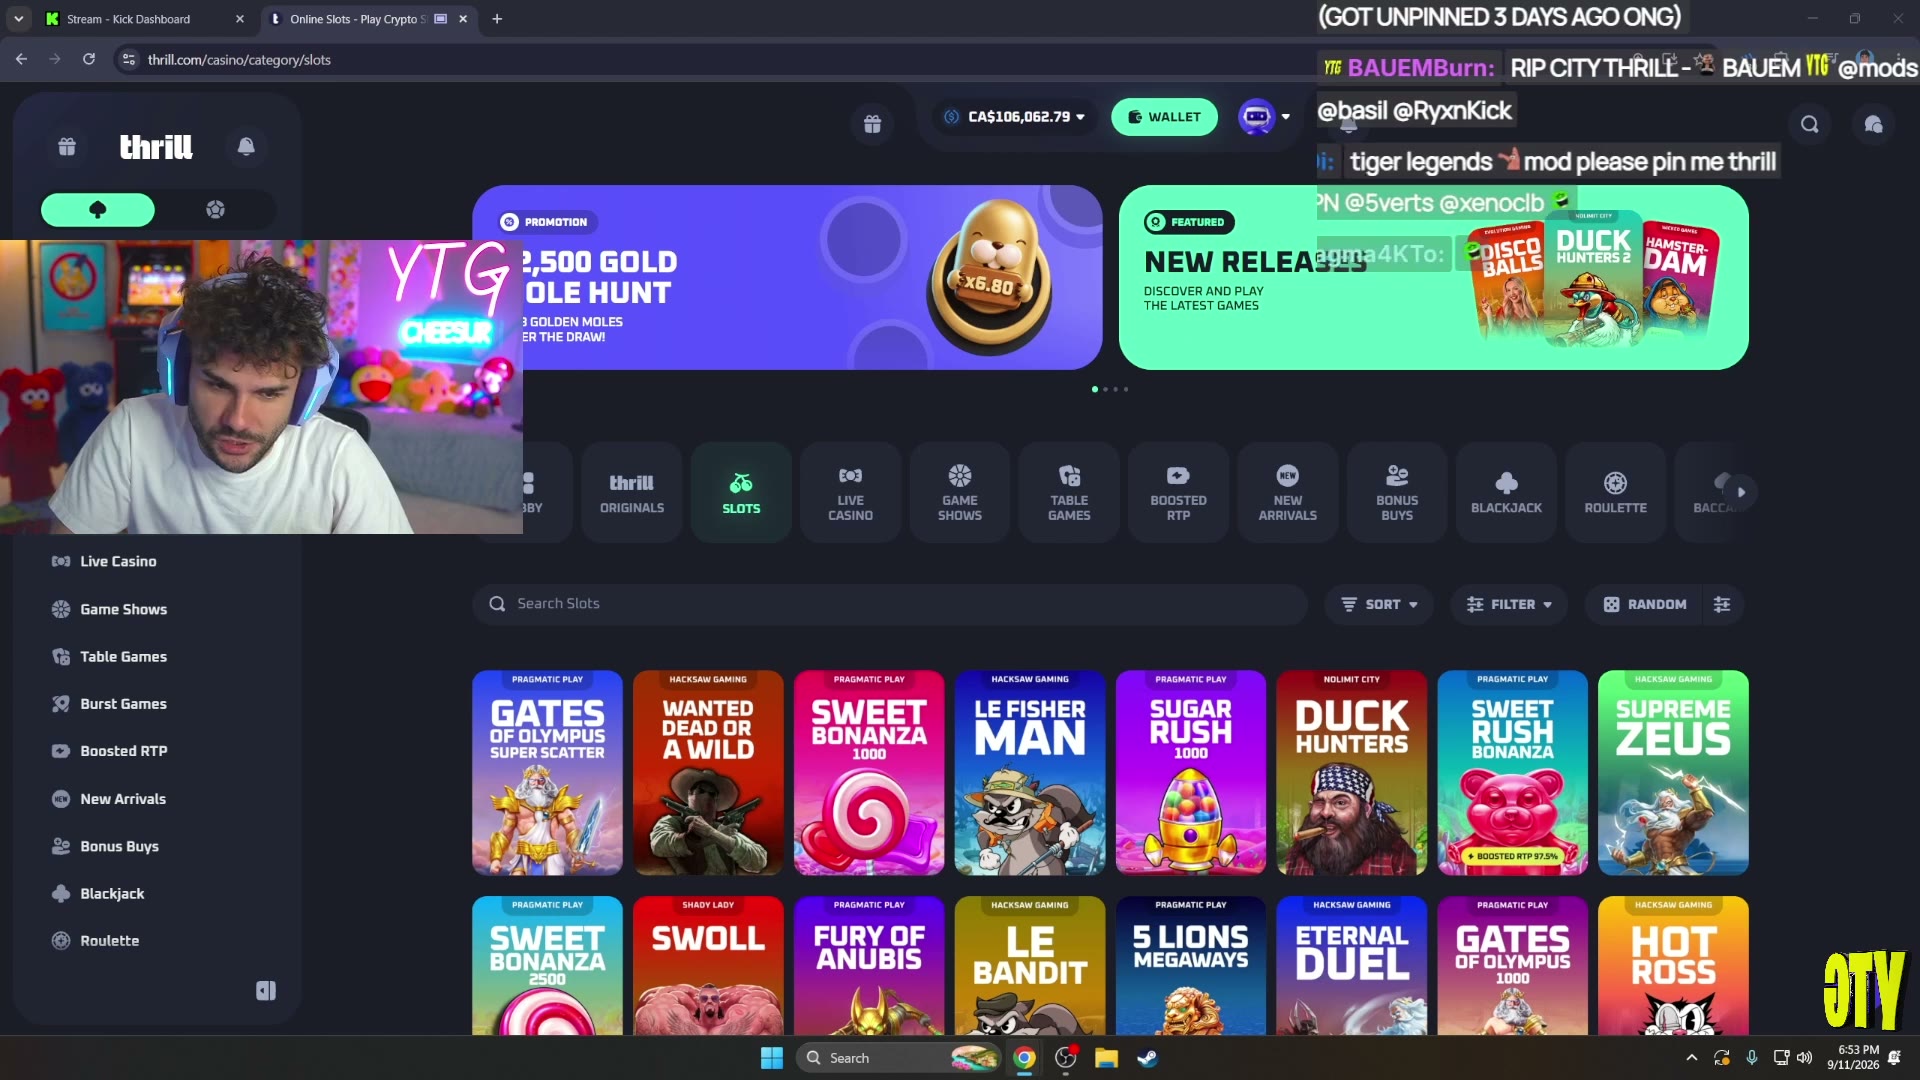Open the notifications bell in sidebar

[x=246, y=146]
